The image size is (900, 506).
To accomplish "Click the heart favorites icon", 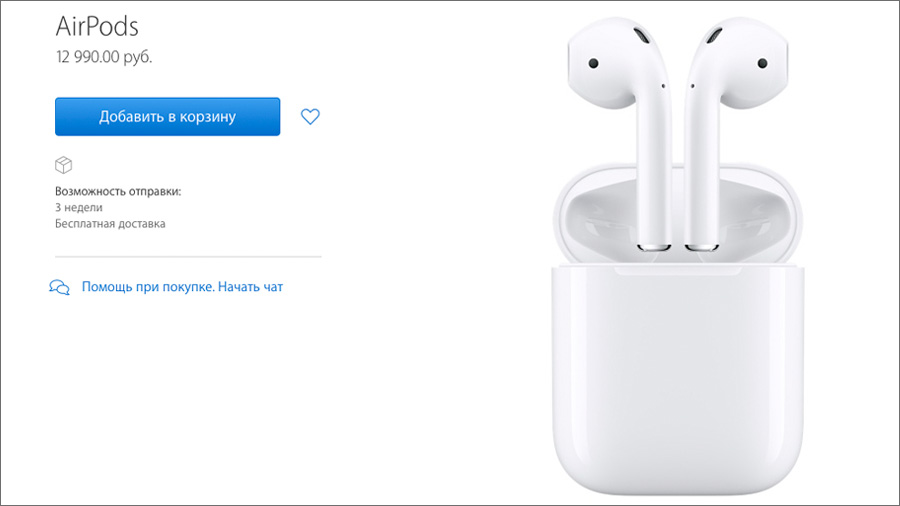I will coord(310,116).
